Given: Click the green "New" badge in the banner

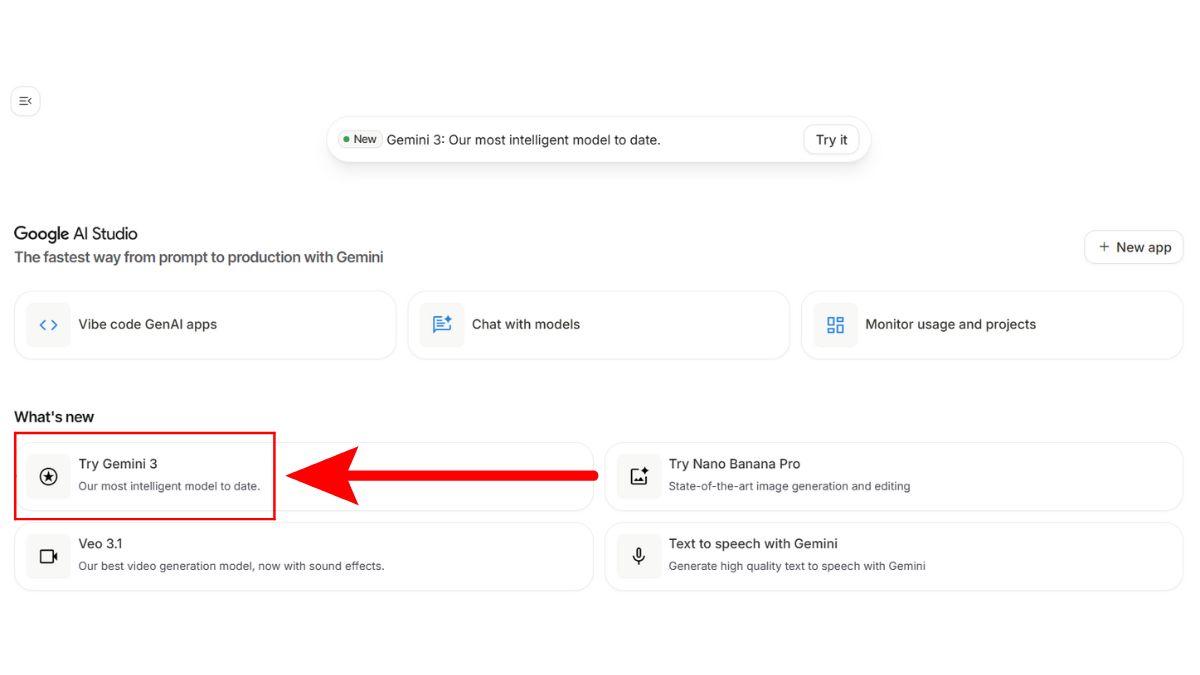Looking at the screenshot, I should [359, 140].
